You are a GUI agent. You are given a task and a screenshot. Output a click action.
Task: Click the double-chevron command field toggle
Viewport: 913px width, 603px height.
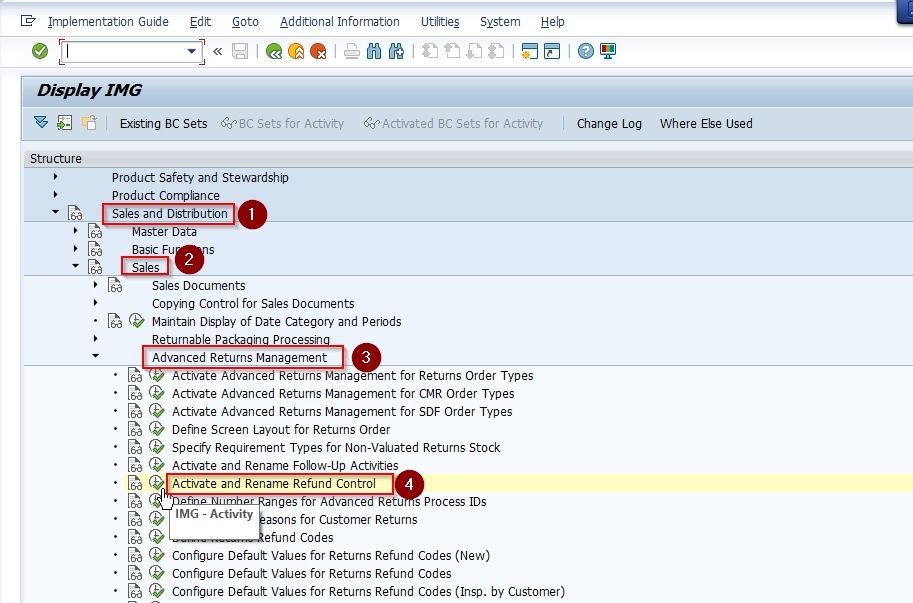217,51
